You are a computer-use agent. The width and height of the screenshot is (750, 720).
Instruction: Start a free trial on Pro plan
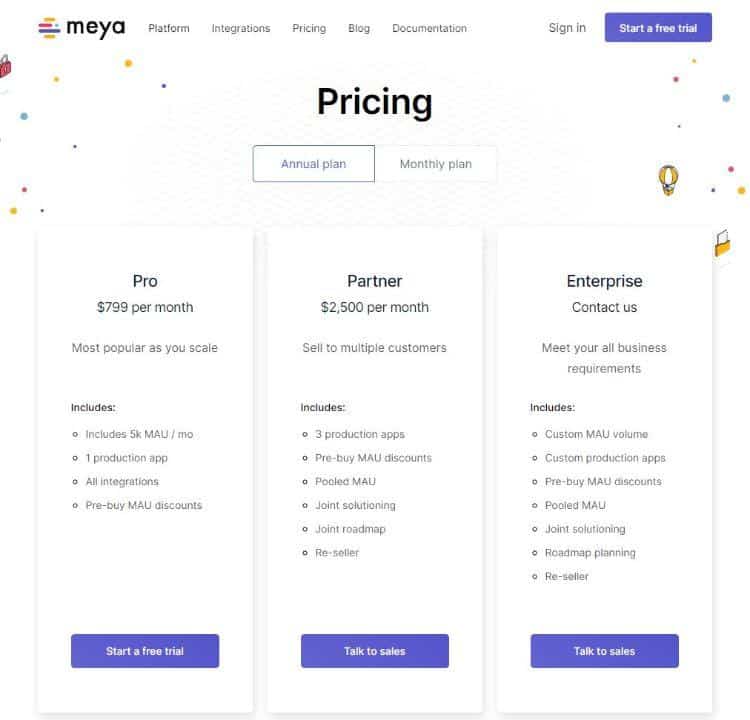tap(145, 651)
